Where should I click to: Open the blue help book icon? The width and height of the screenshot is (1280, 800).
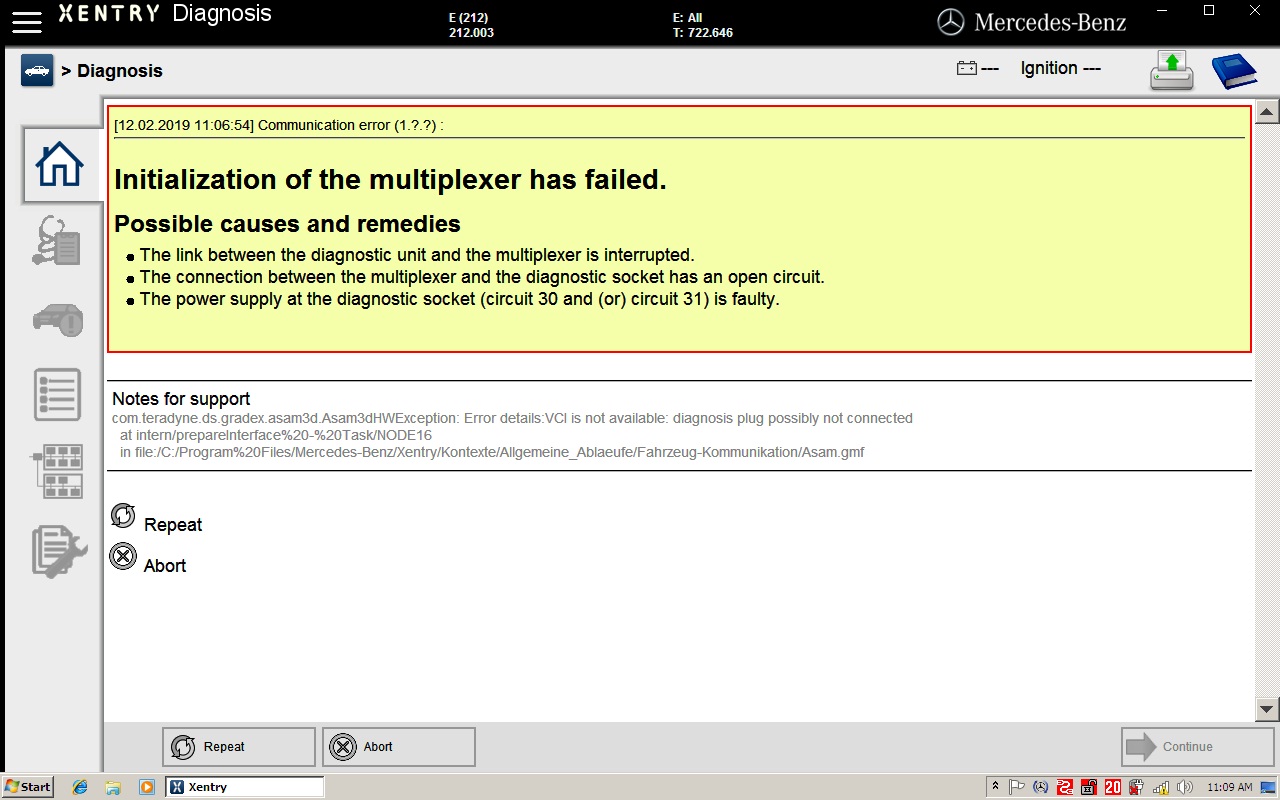1234,72
